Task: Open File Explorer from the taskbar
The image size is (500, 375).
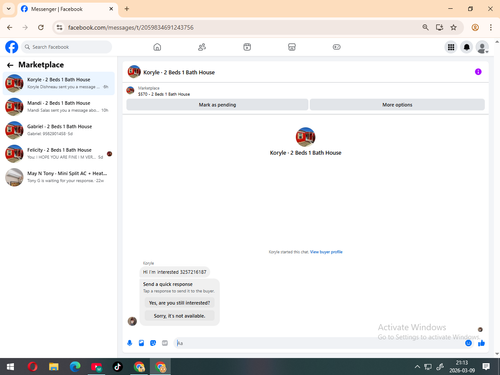Action: pyautogui.click(x=54, y=367)
